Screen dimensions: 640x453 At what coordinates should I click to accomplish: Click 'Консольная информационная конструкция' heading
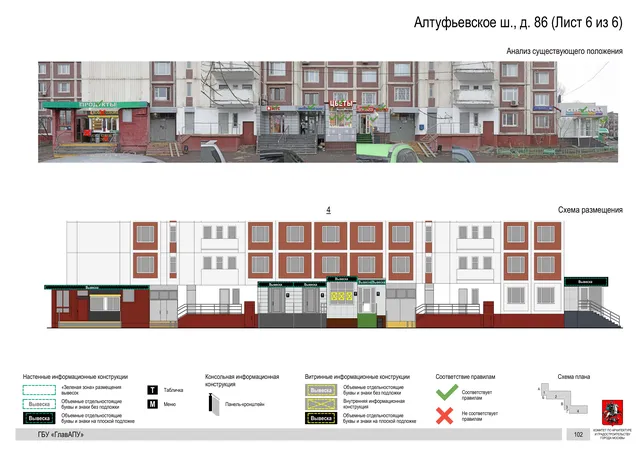242,380
